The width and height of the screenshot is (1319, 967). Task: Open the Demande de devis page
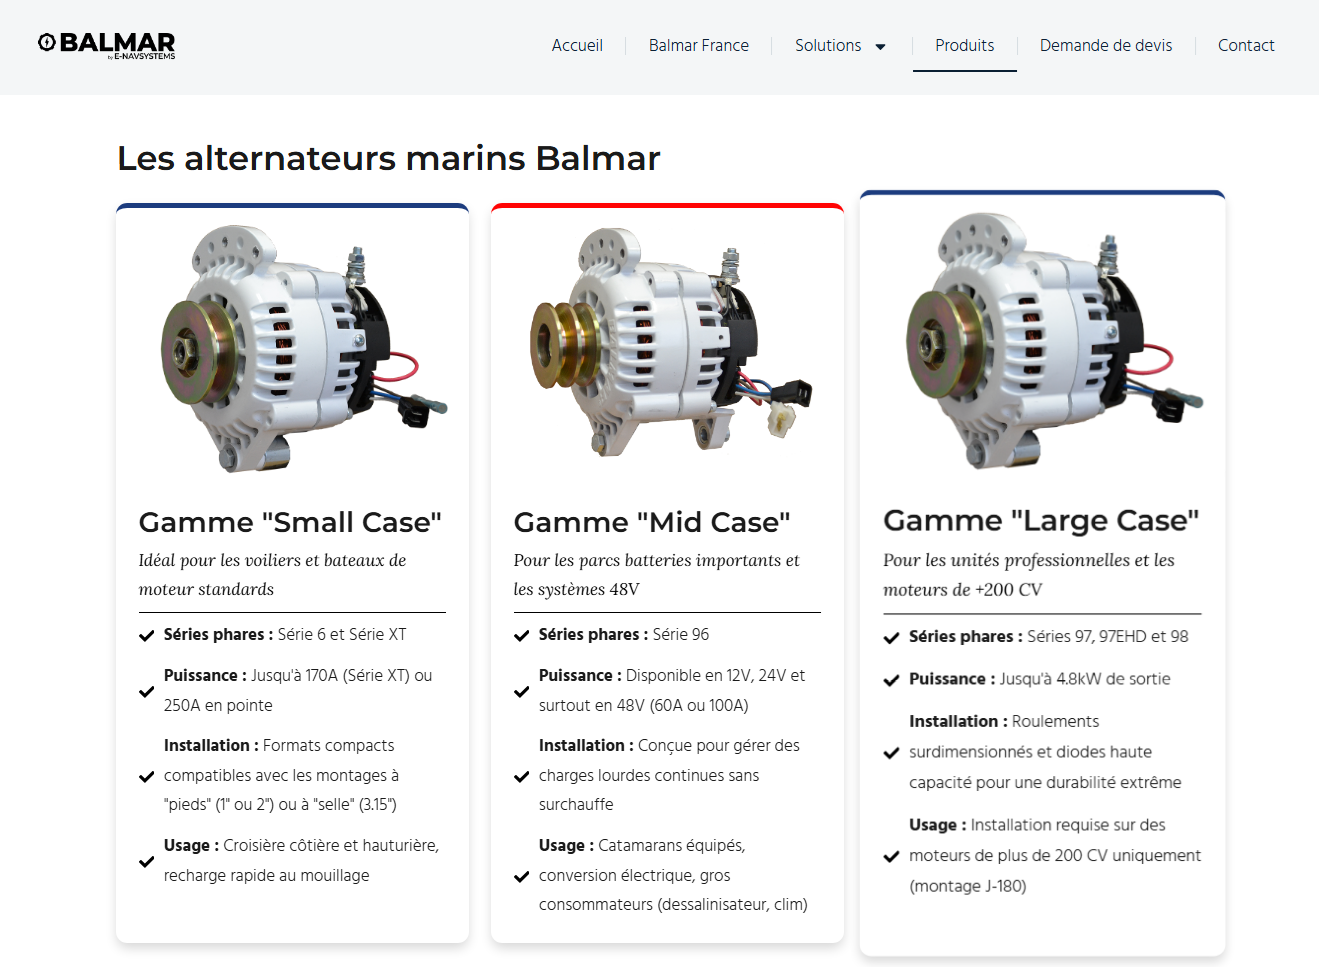1105,46
